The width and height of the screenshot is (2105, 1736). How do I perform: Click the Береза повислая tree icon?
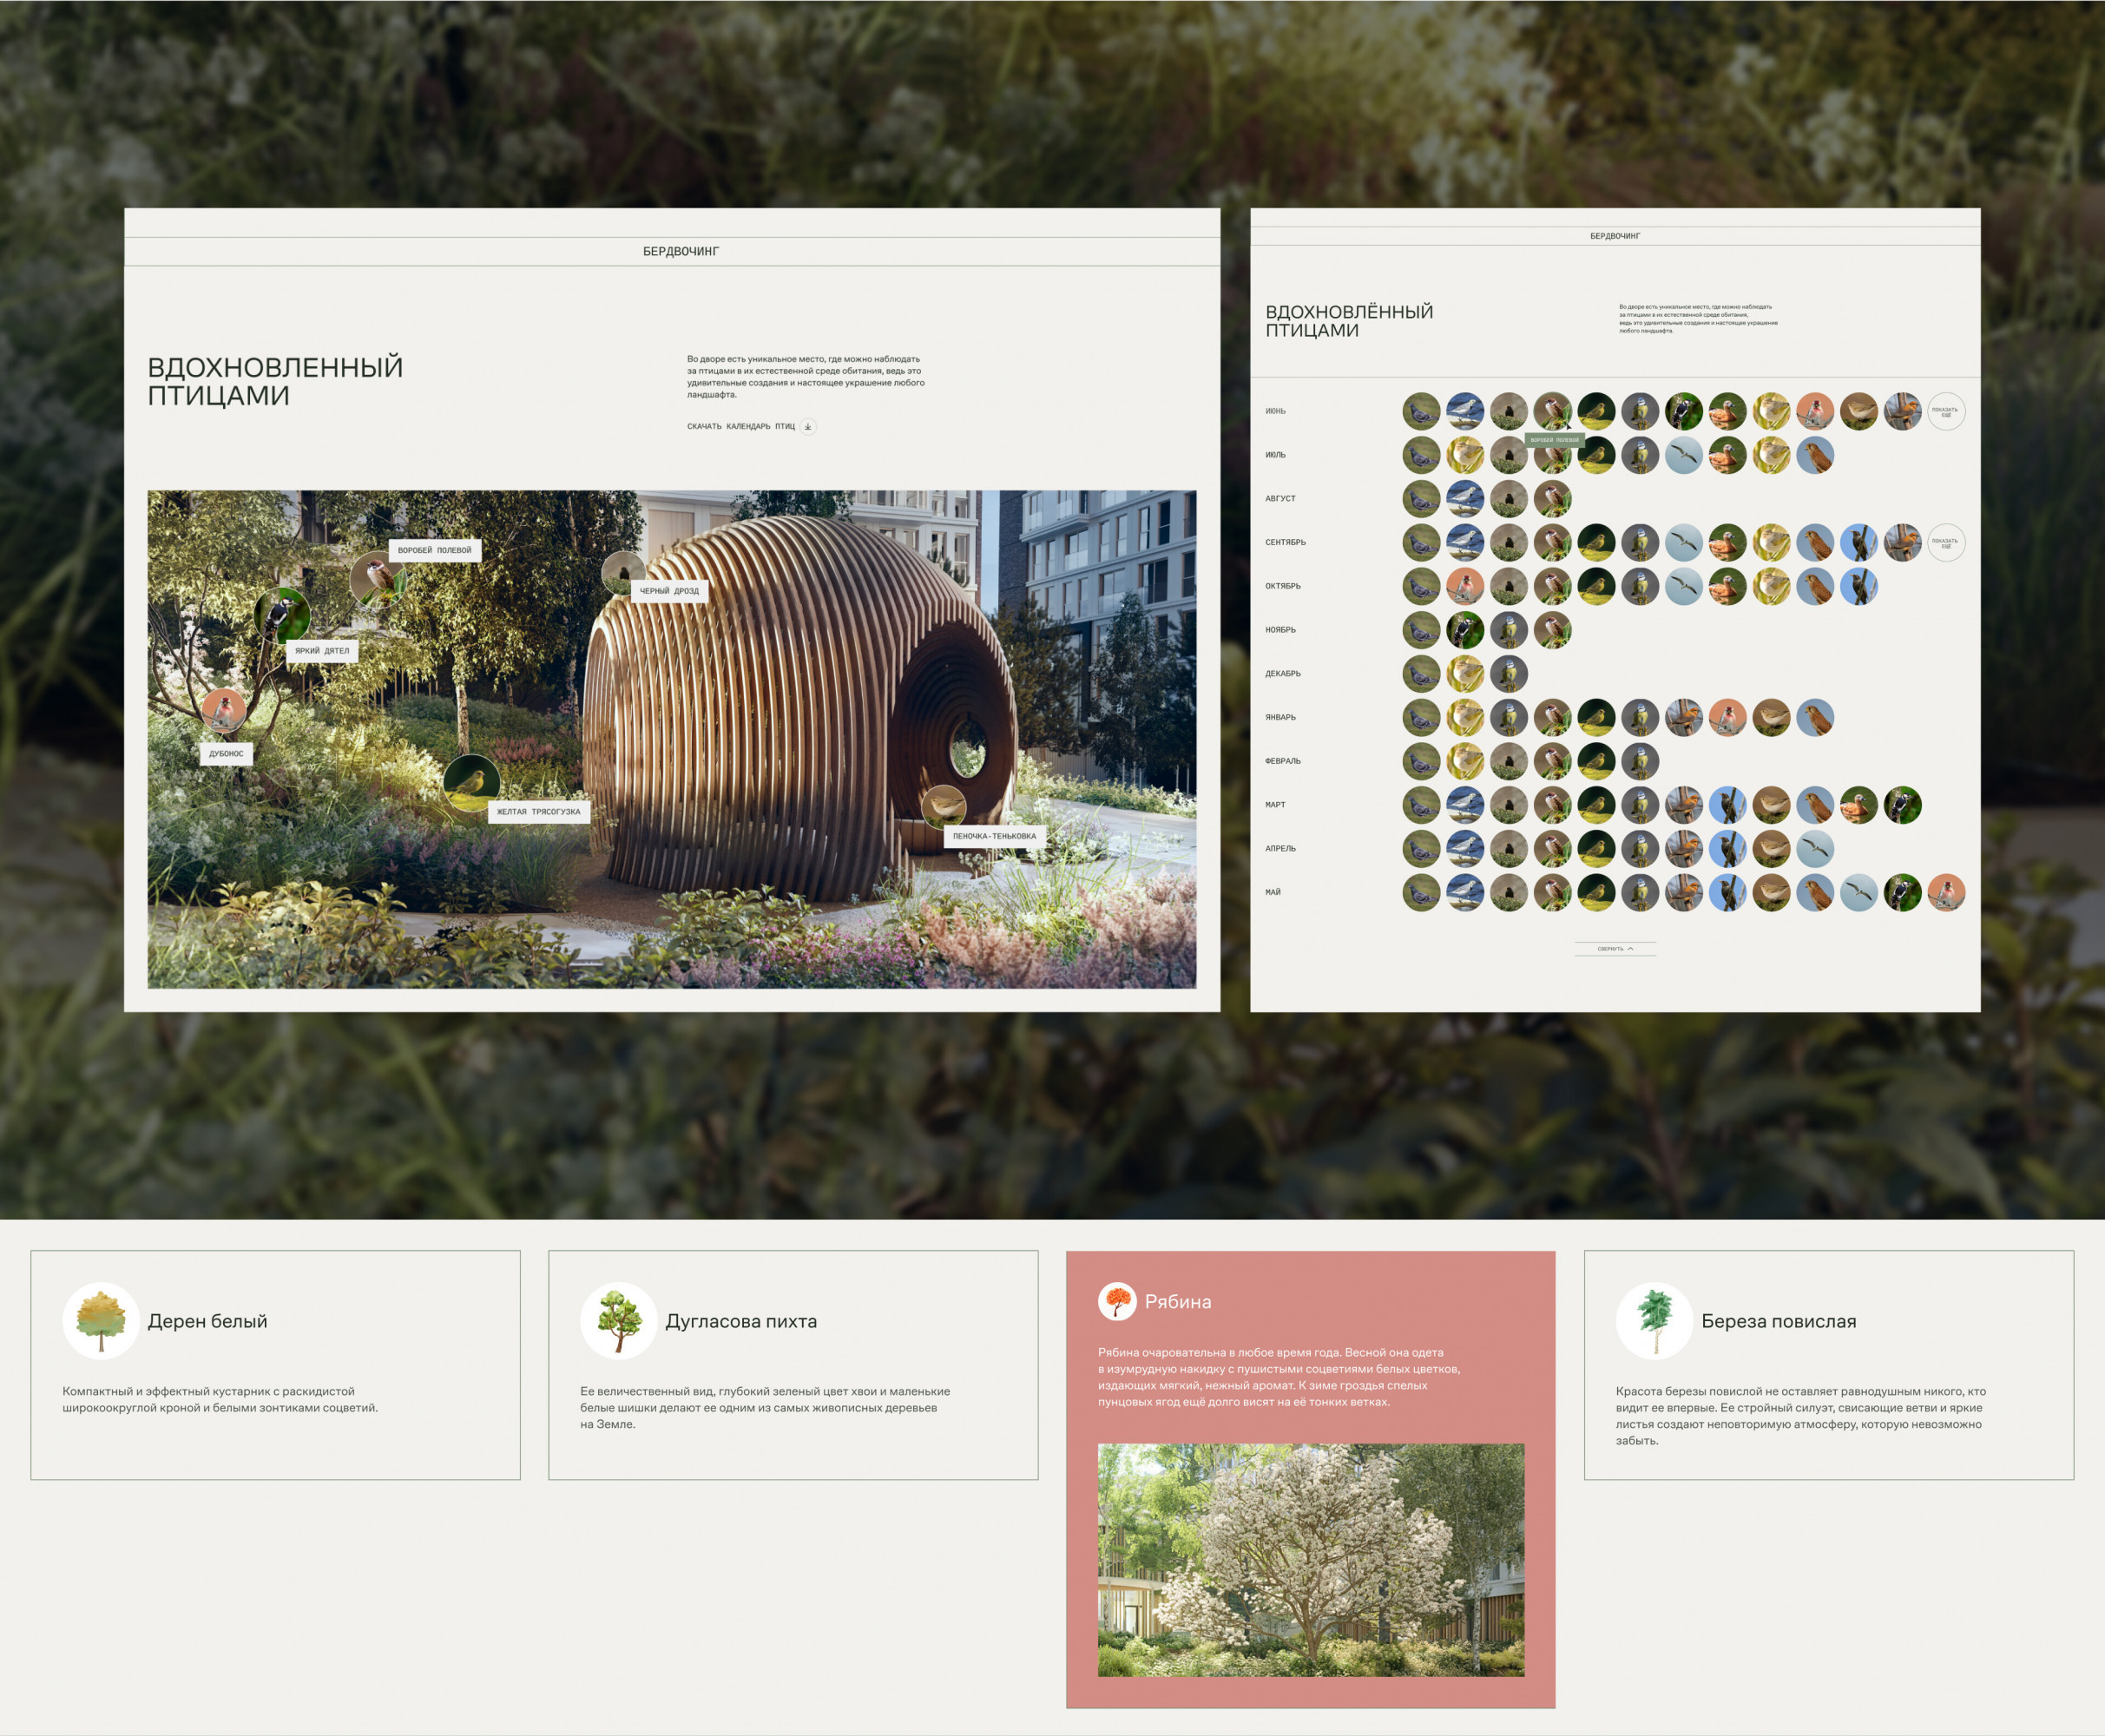1654,1320
